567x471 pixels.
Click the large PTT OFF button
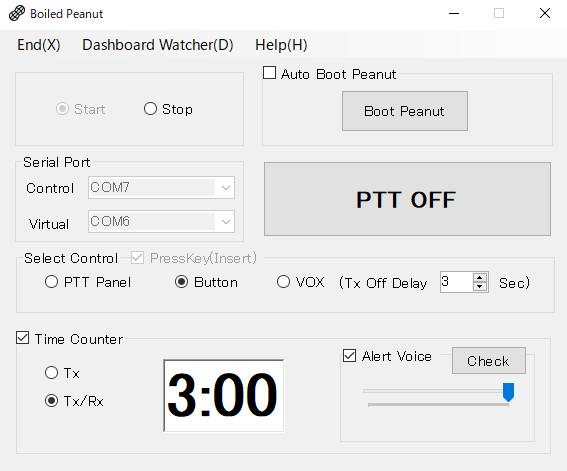click(x=407, y=199)
